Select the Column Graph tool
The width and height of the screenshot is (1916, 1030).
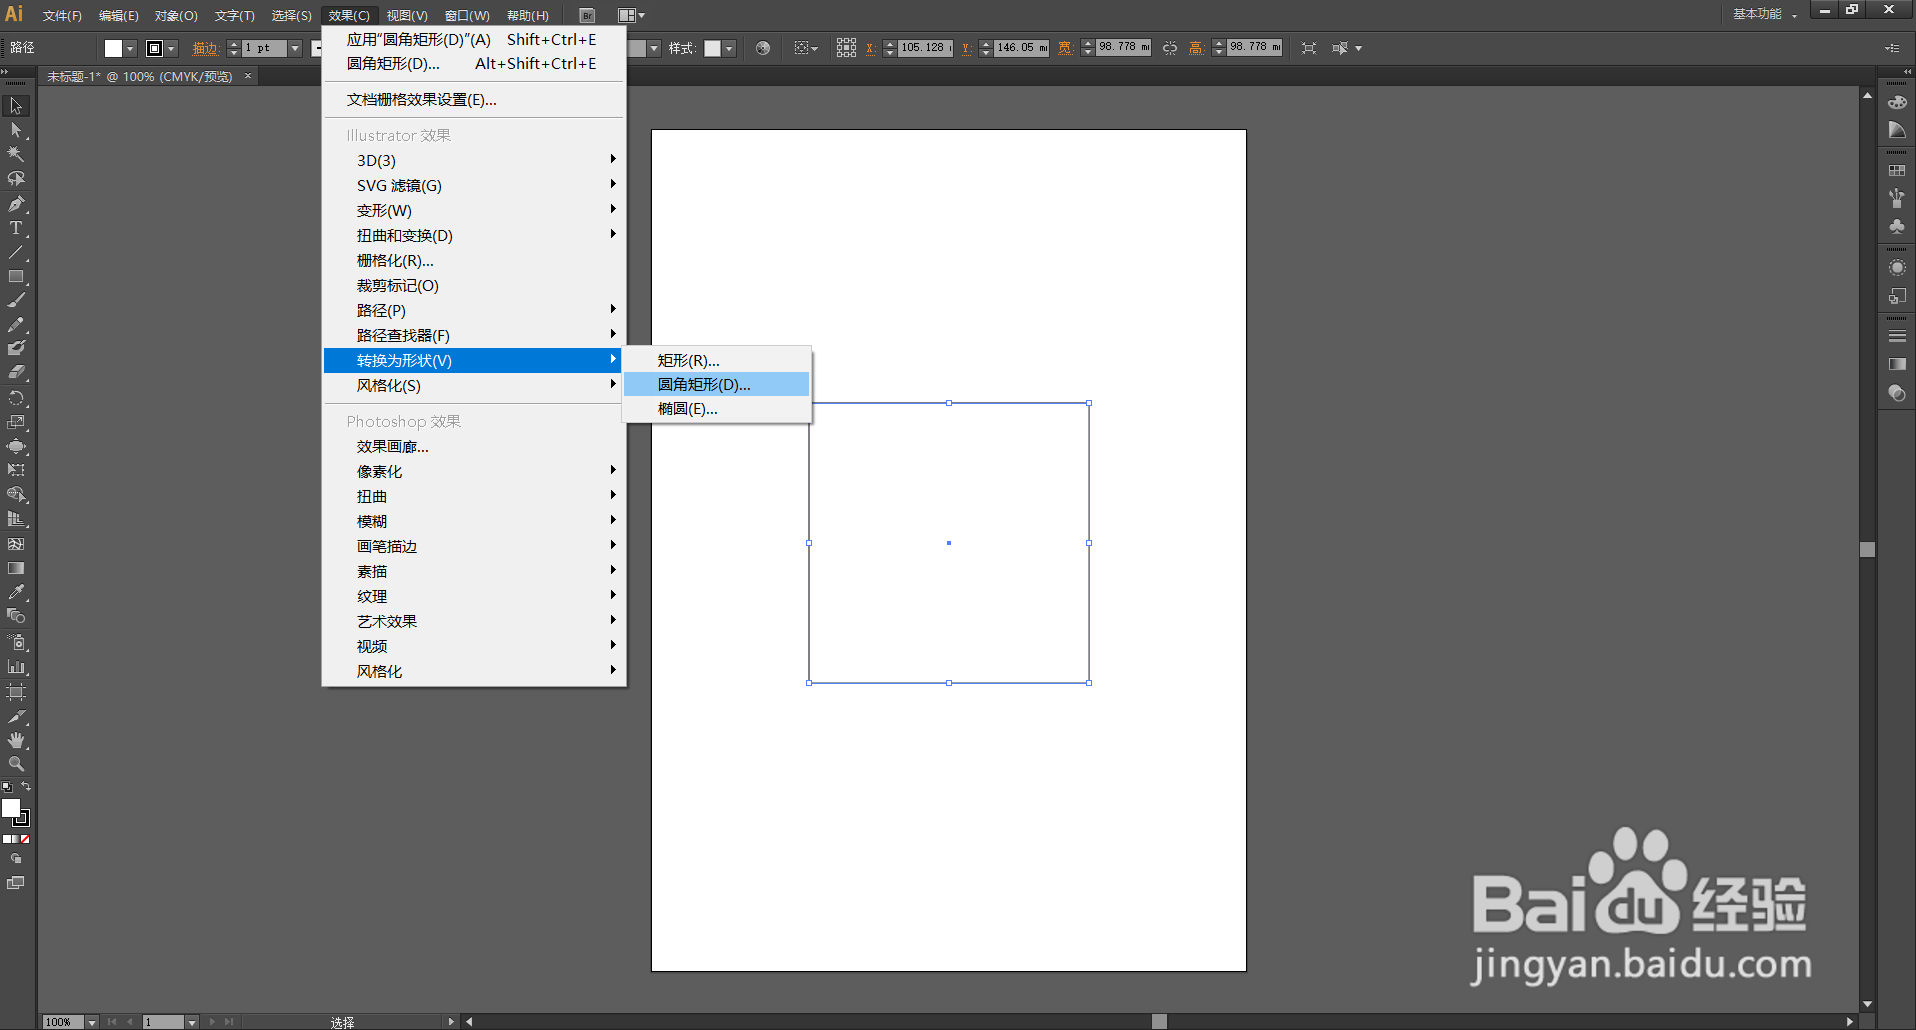point(16,667)
